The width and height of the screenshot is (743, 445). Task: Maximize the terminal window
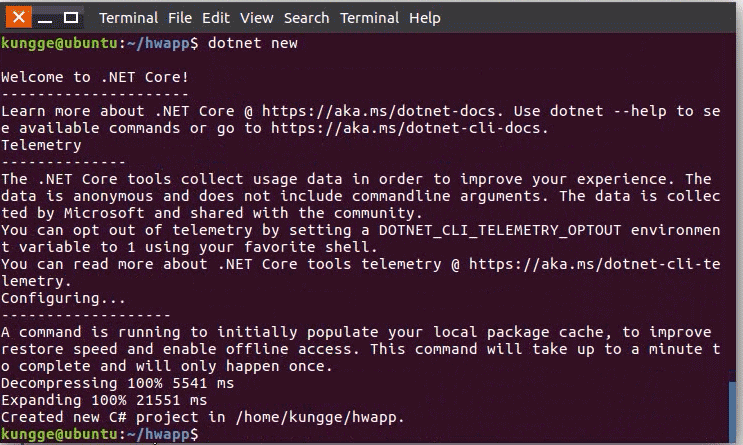pyautogui.click(x=71, y=18)
